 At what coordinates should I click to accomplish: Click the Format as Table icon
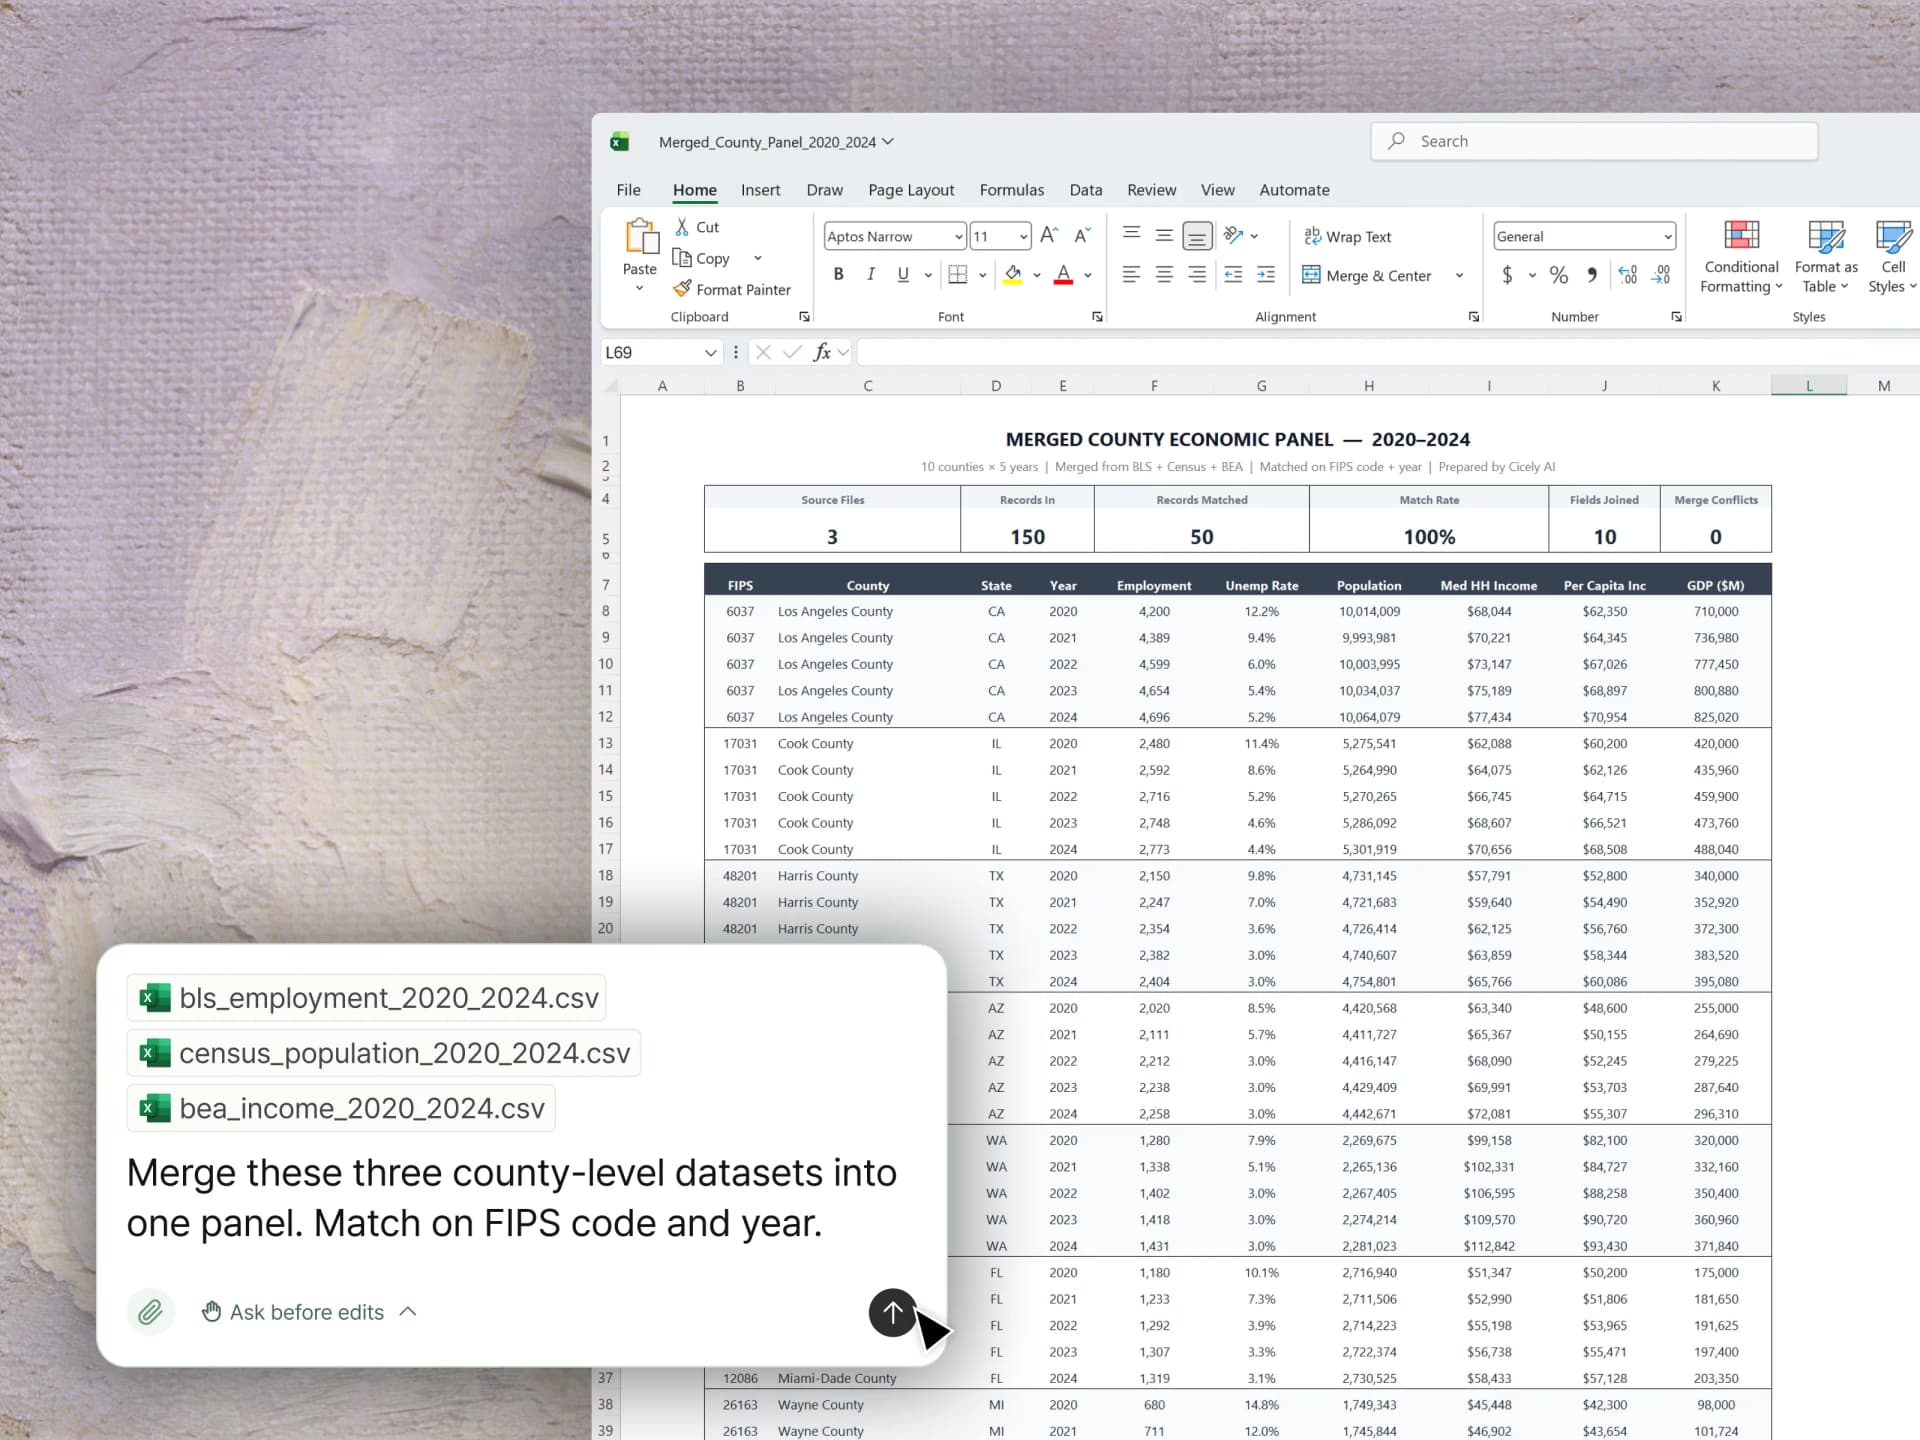[1824, 256]
